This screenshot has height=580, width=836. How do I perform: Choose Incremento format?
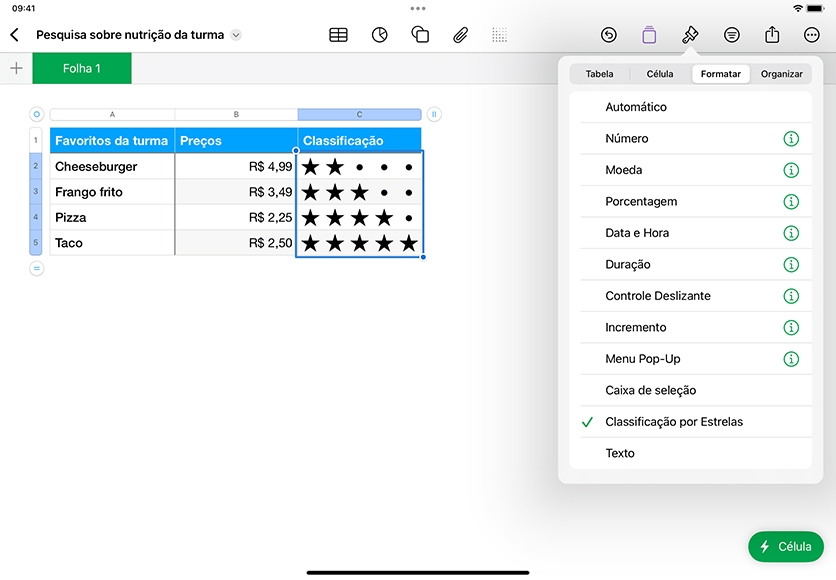pos(690,327)
